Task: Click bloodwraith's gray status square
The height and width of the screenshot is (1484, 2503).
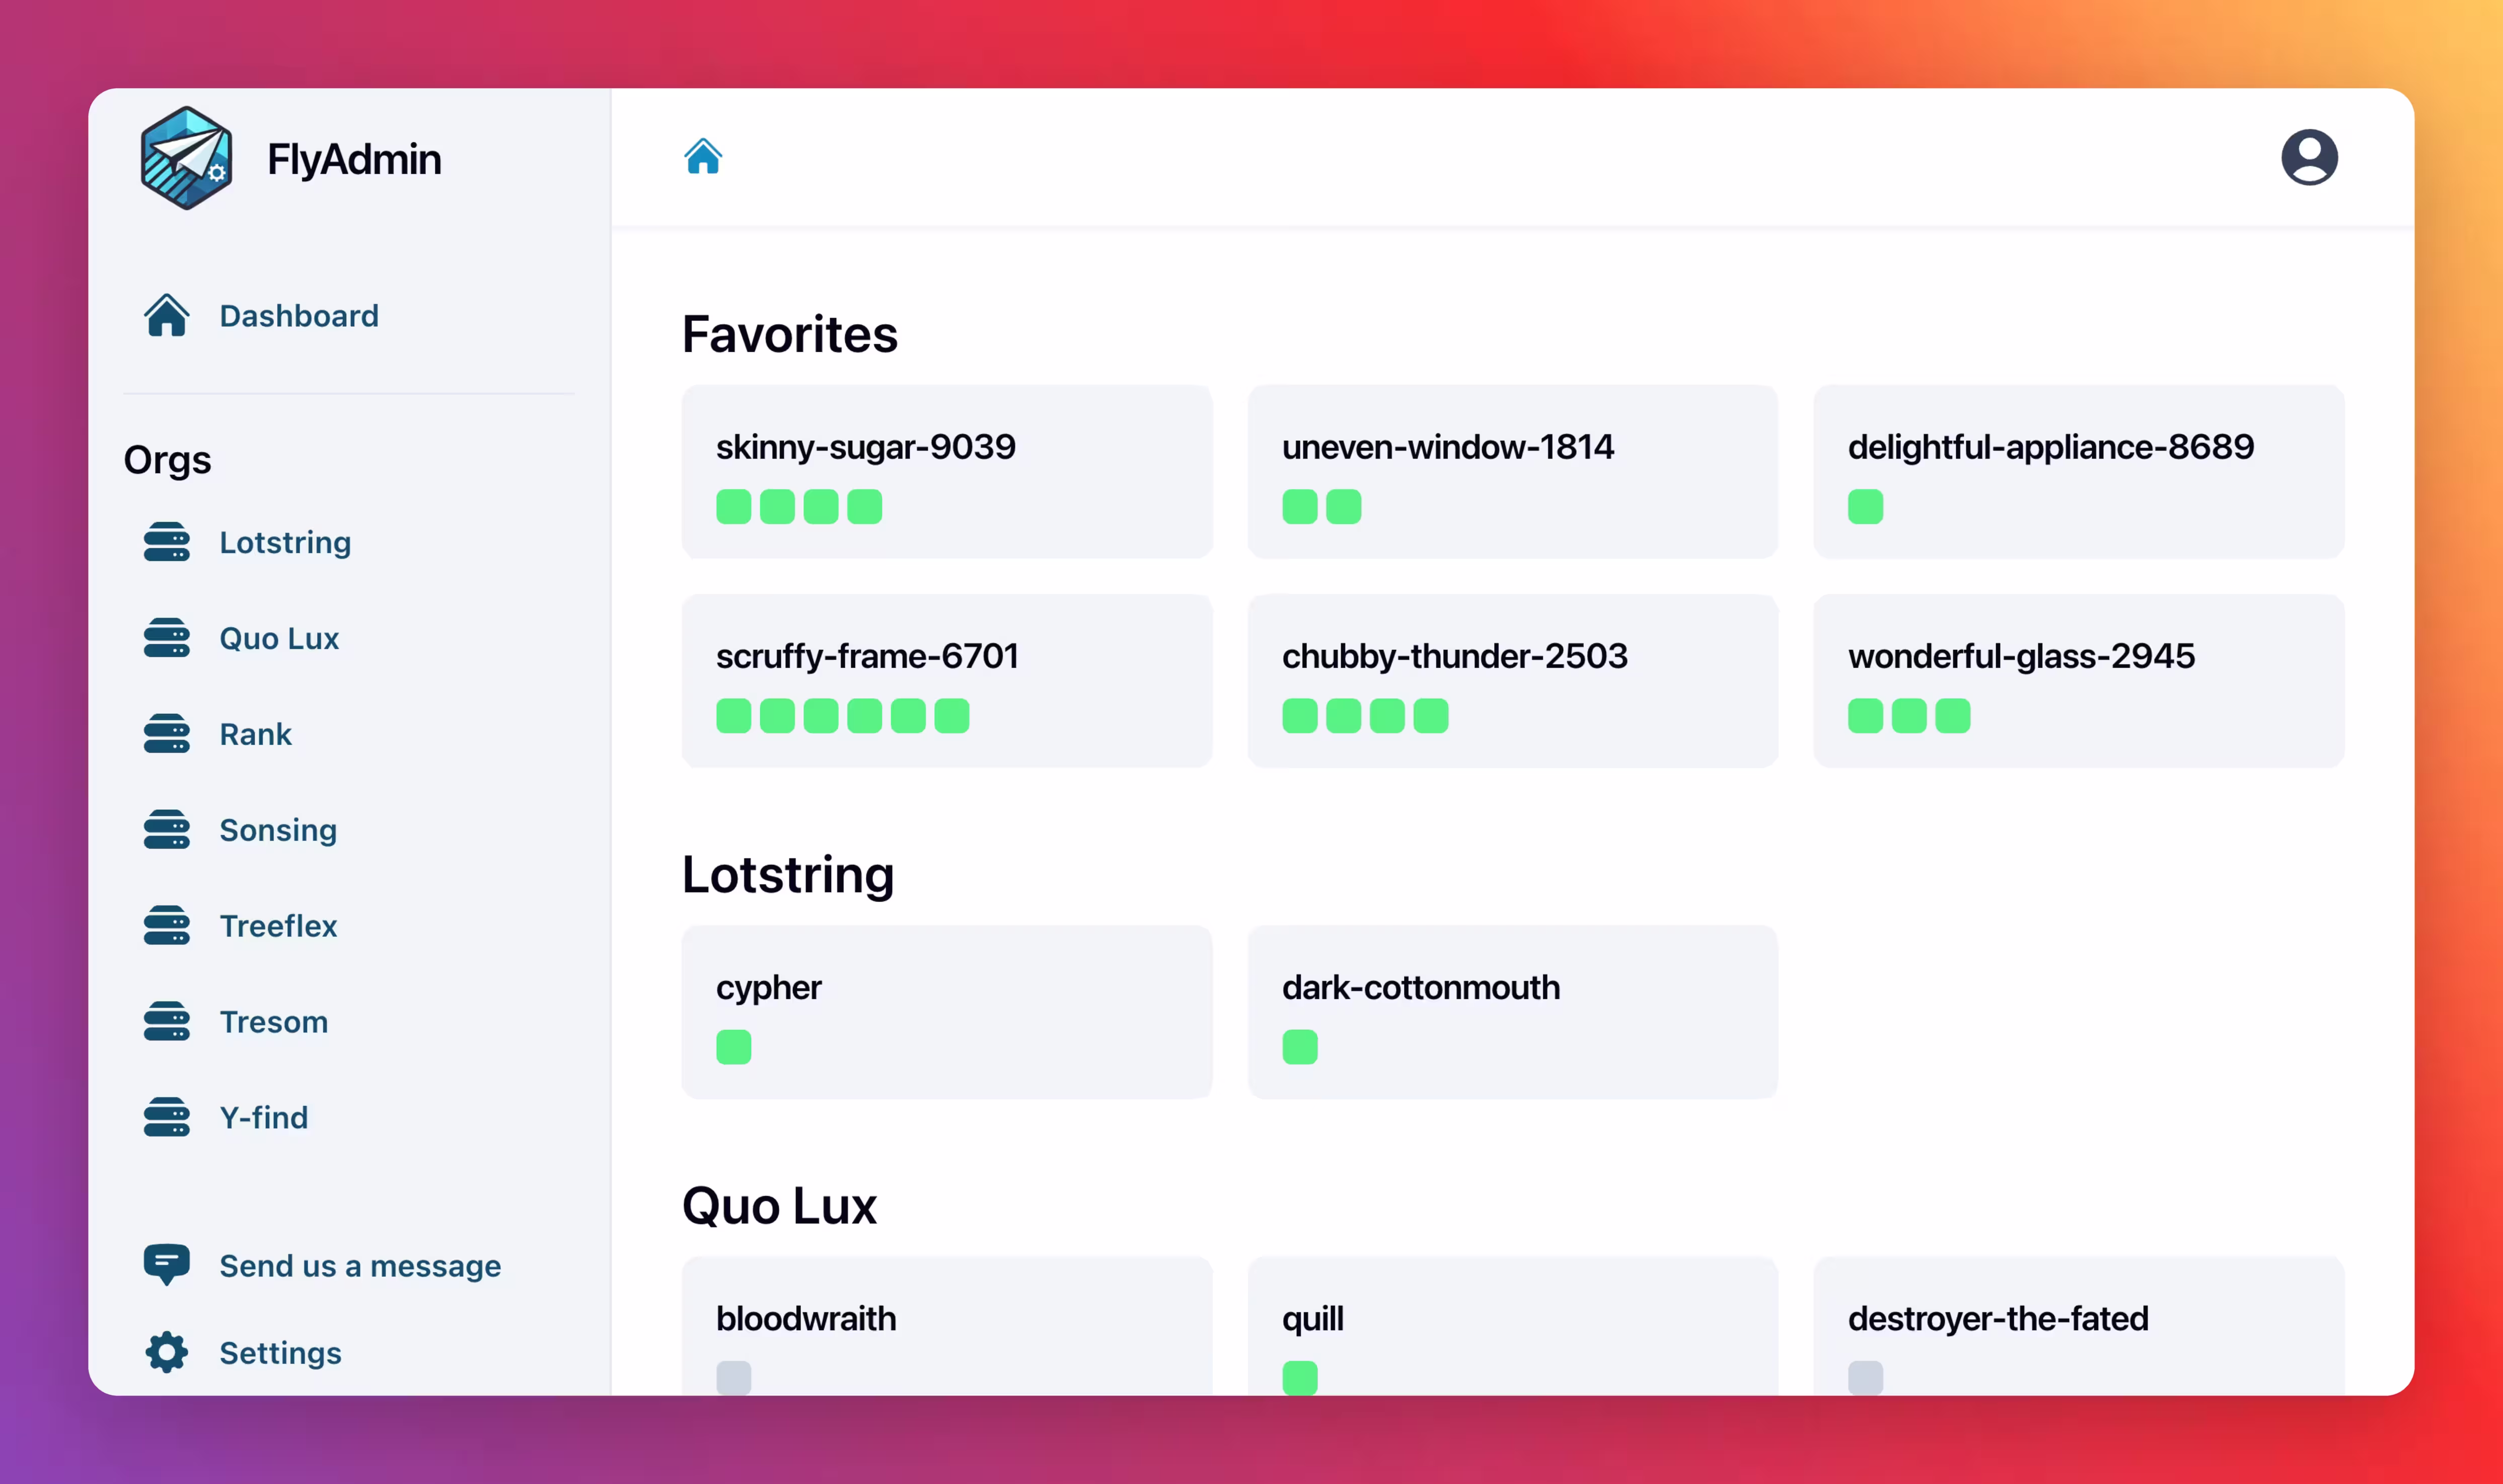Action: [x=733, y=1377]
